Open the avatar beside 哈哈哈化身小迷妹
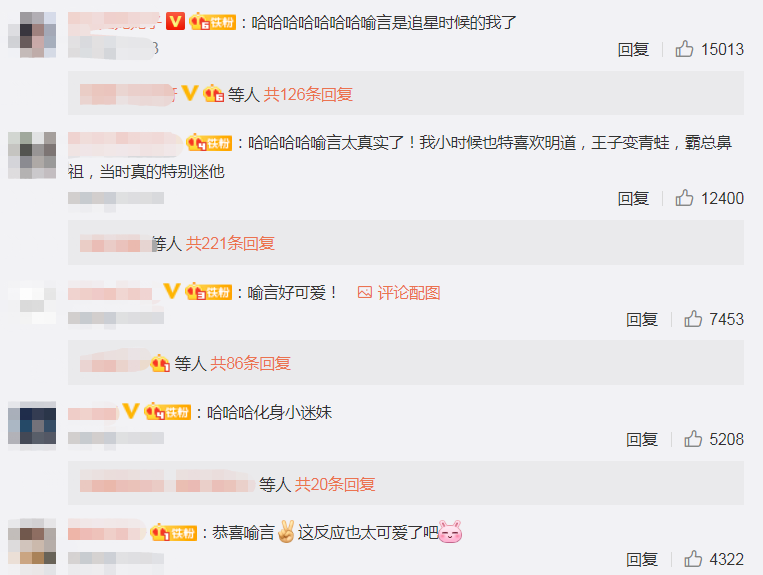763x575 pixels. click(x=32, y=425)
